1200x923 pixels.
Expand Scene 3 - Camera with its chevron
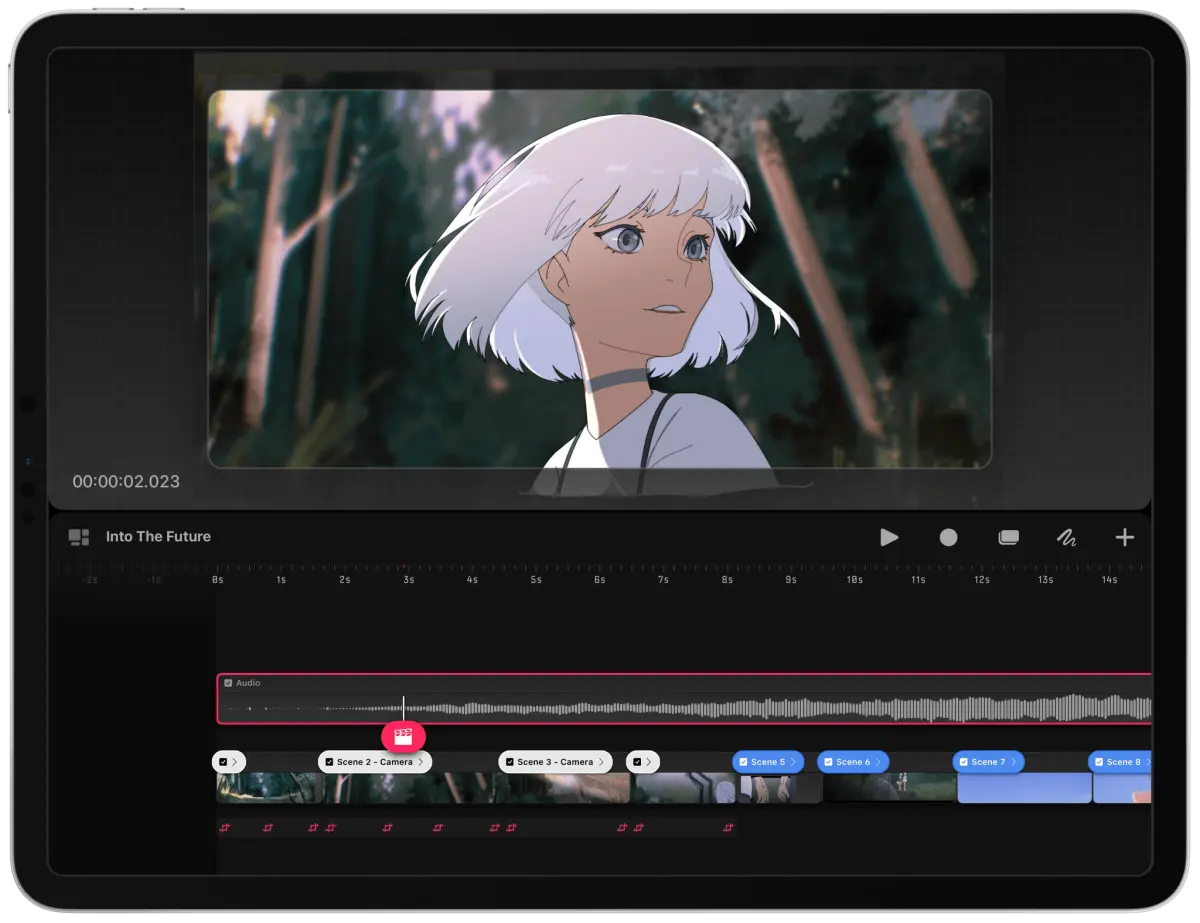click(x=601, y=762)
